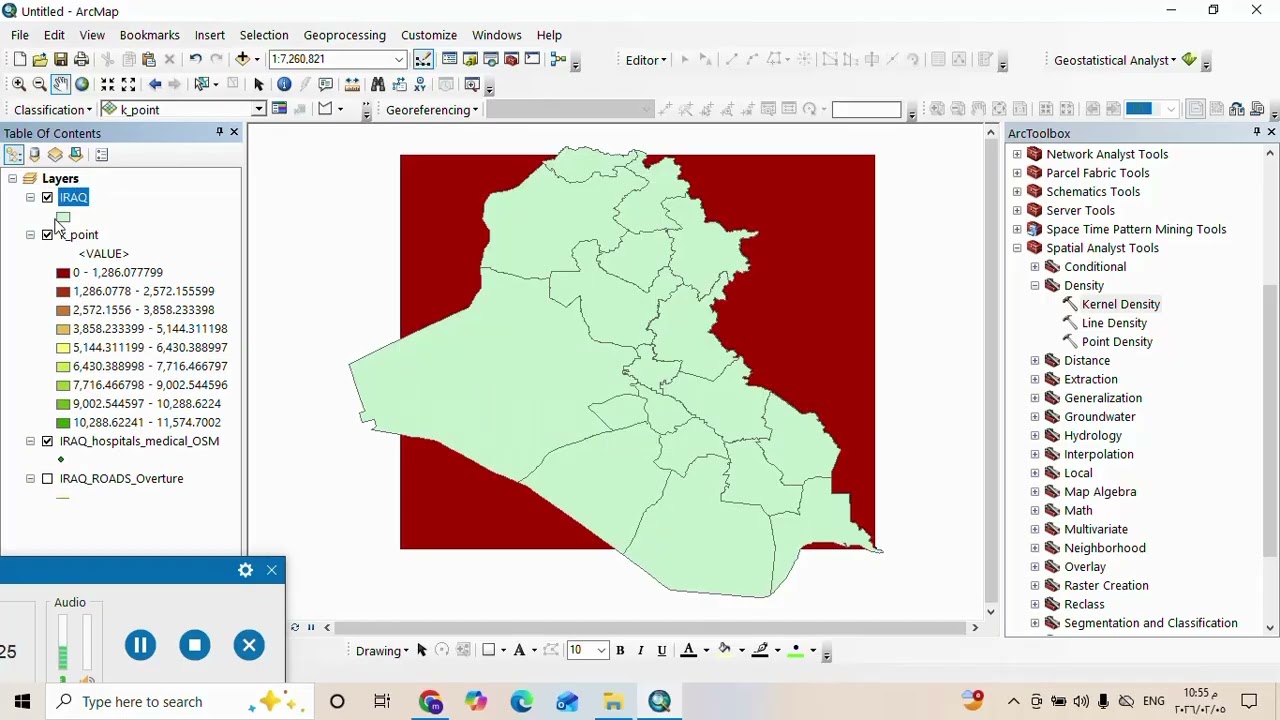This screenshot has width=1280, height=720.
Task: Select the Select Elements arrow tool
Action: pyautogui.click(x=259, y=85)
